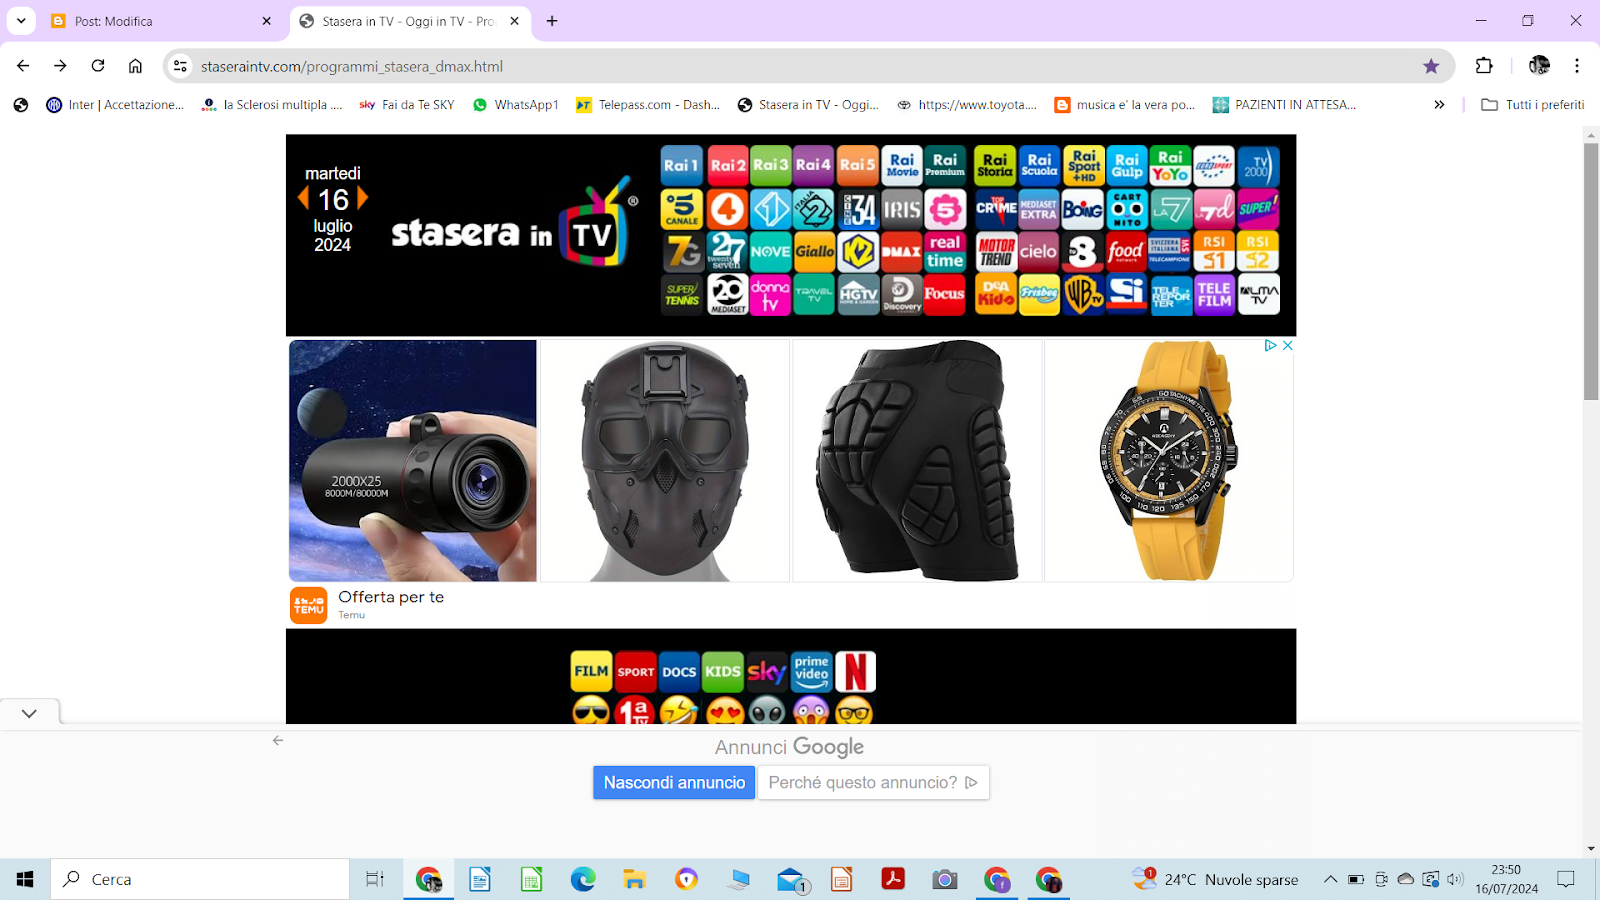
Task: Open the Rai 1 channel icon
Action: (x=681, y=165)
